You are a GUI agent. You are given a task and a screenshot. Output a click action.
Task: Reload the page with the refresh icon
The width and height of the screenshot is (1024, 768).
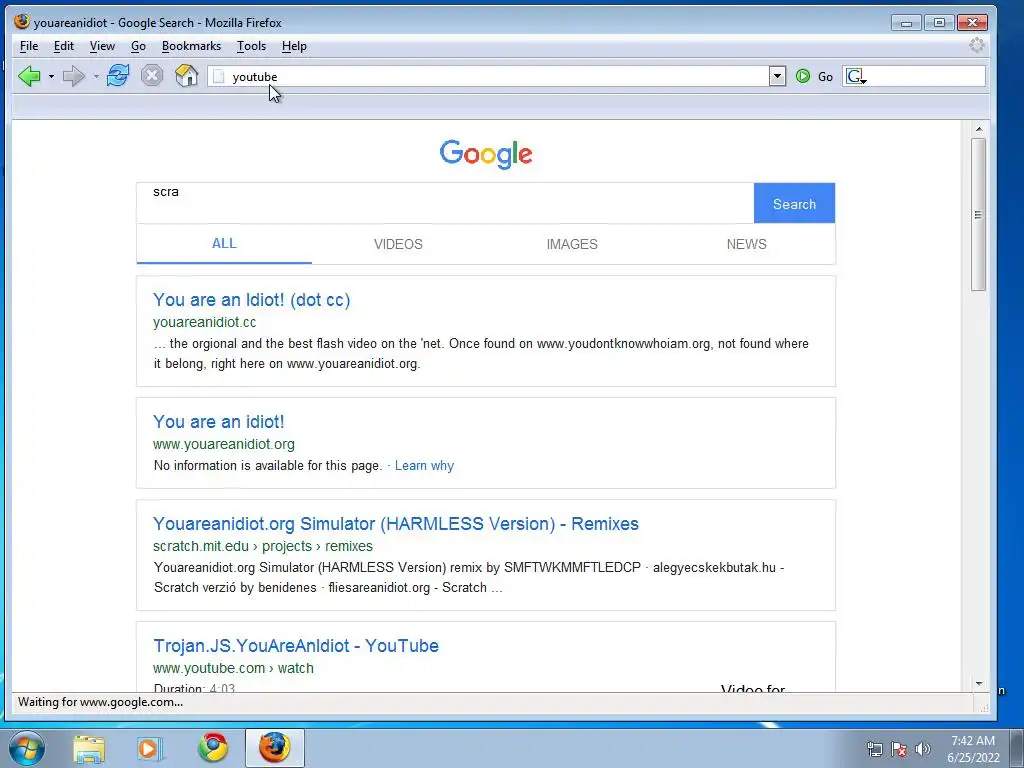[x=118, y=76]
